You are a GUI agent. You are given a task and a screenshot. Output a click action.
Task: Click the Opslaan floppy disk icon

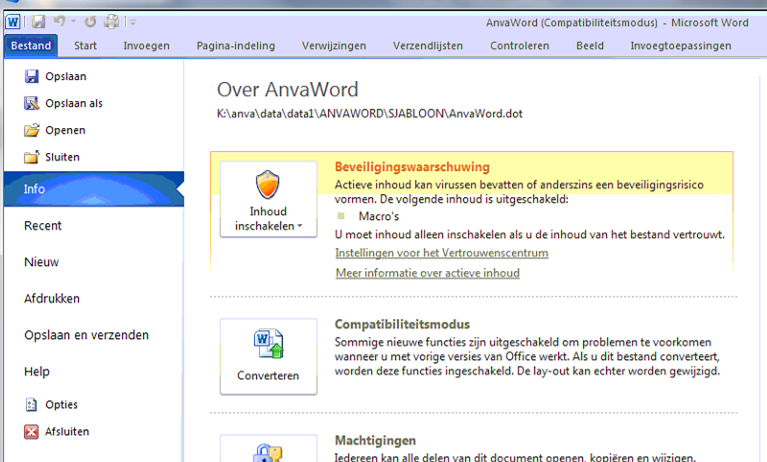(31, 76)
